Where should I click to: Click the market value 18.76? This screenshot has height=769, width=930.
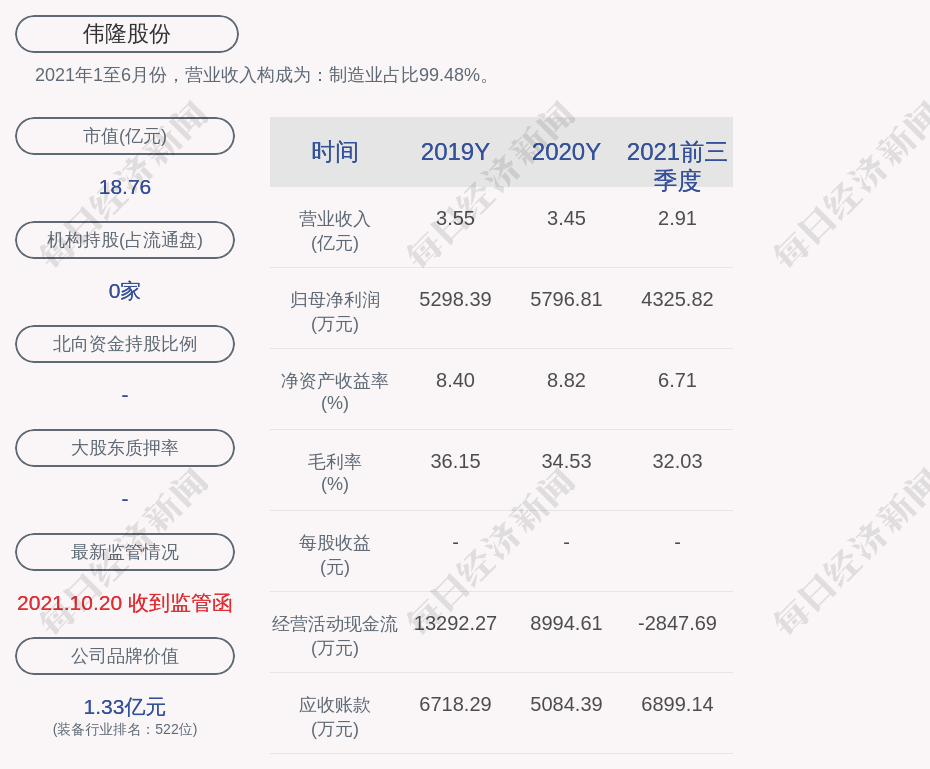pos(125,187)
